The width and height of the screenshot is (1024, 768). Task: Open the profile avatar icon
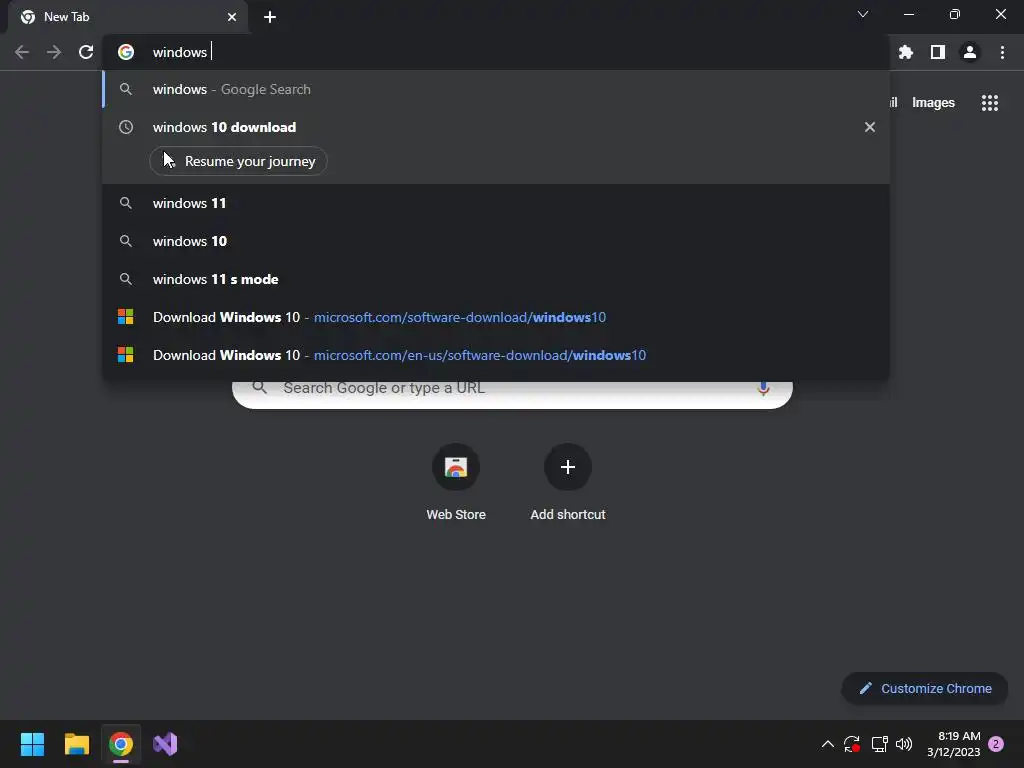click(x=970, y=52)
